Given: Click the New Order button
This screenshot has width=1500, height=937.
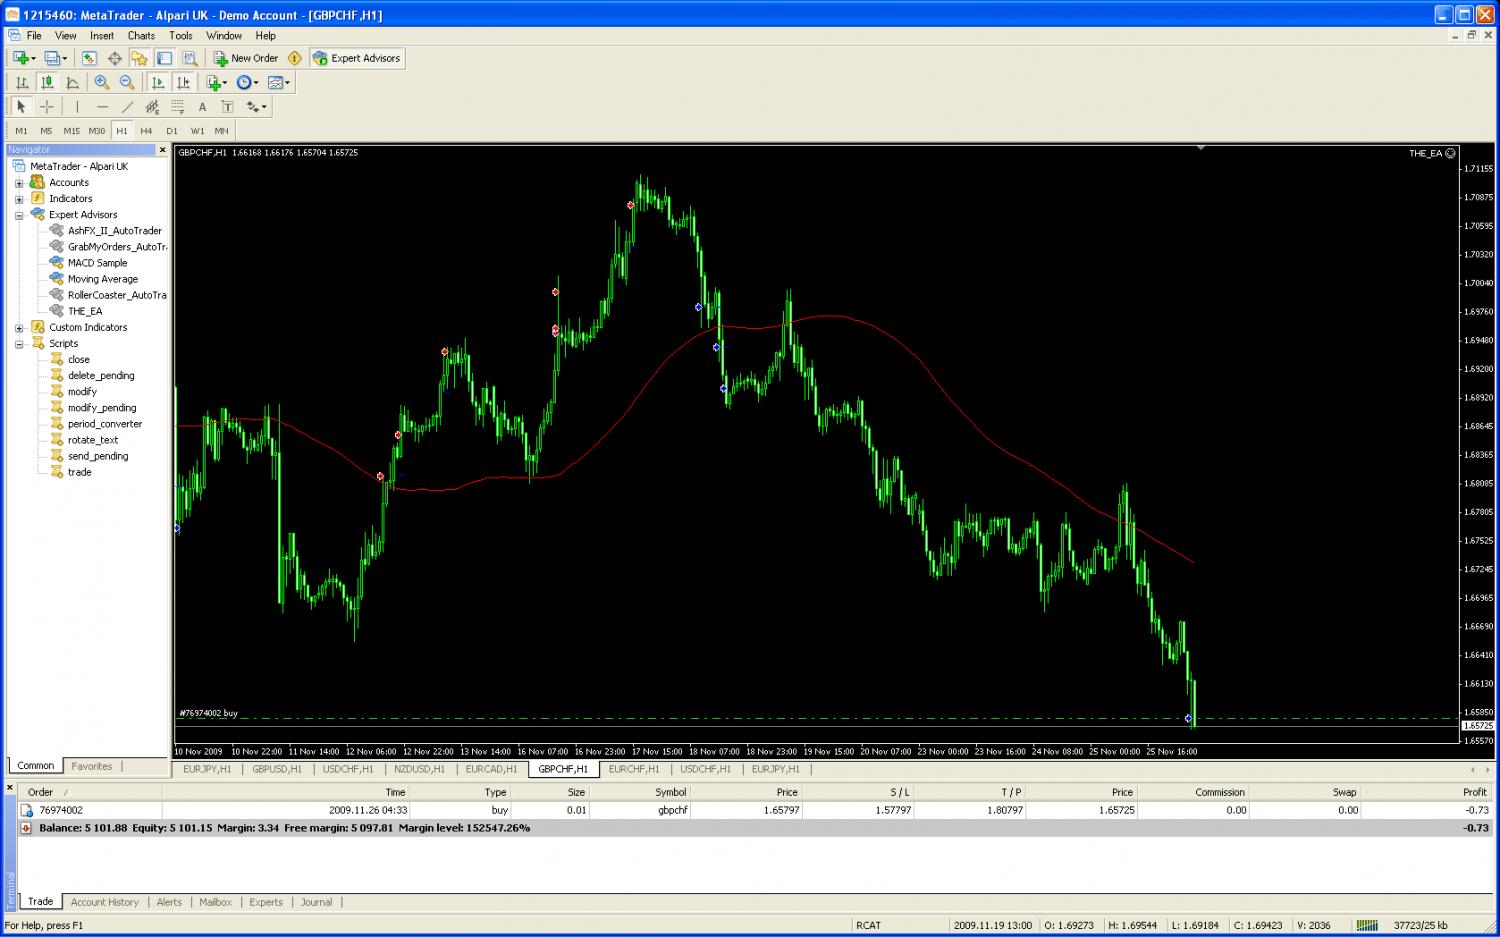Looking at the screenshot, I should [246, 58].
